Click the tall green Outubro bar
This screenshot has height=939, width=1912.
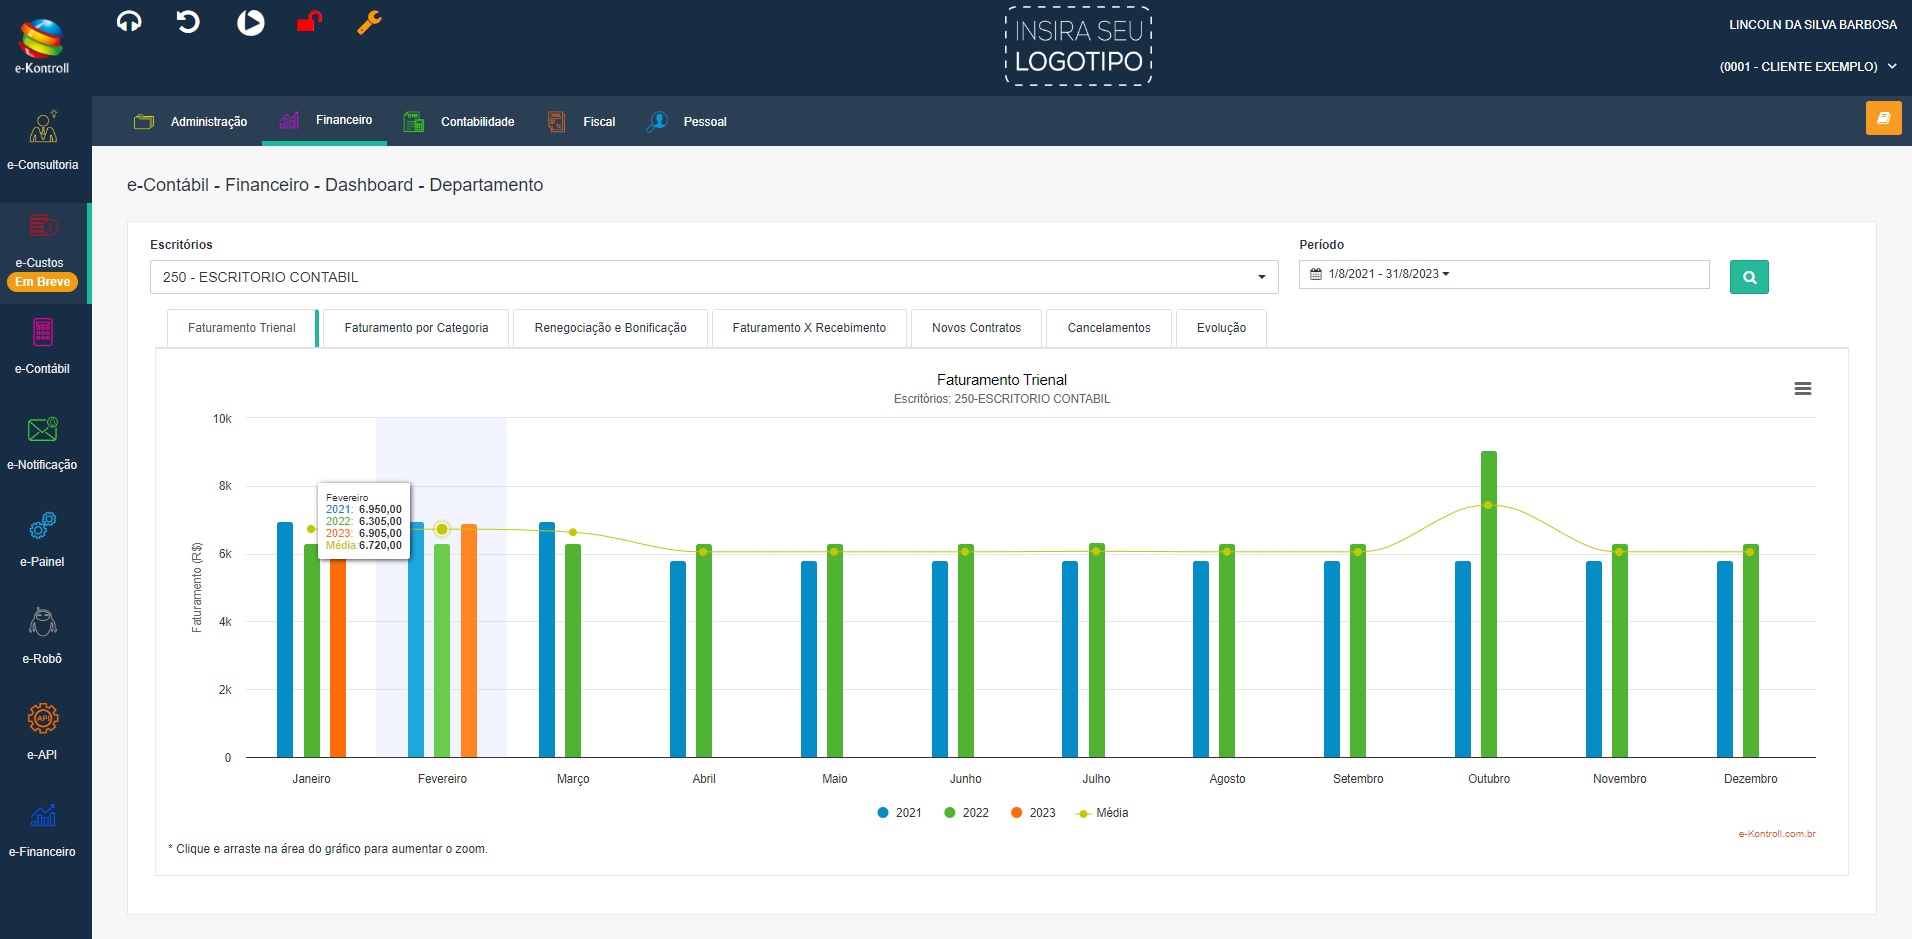pyautogui.click(x=1489, y=620)
